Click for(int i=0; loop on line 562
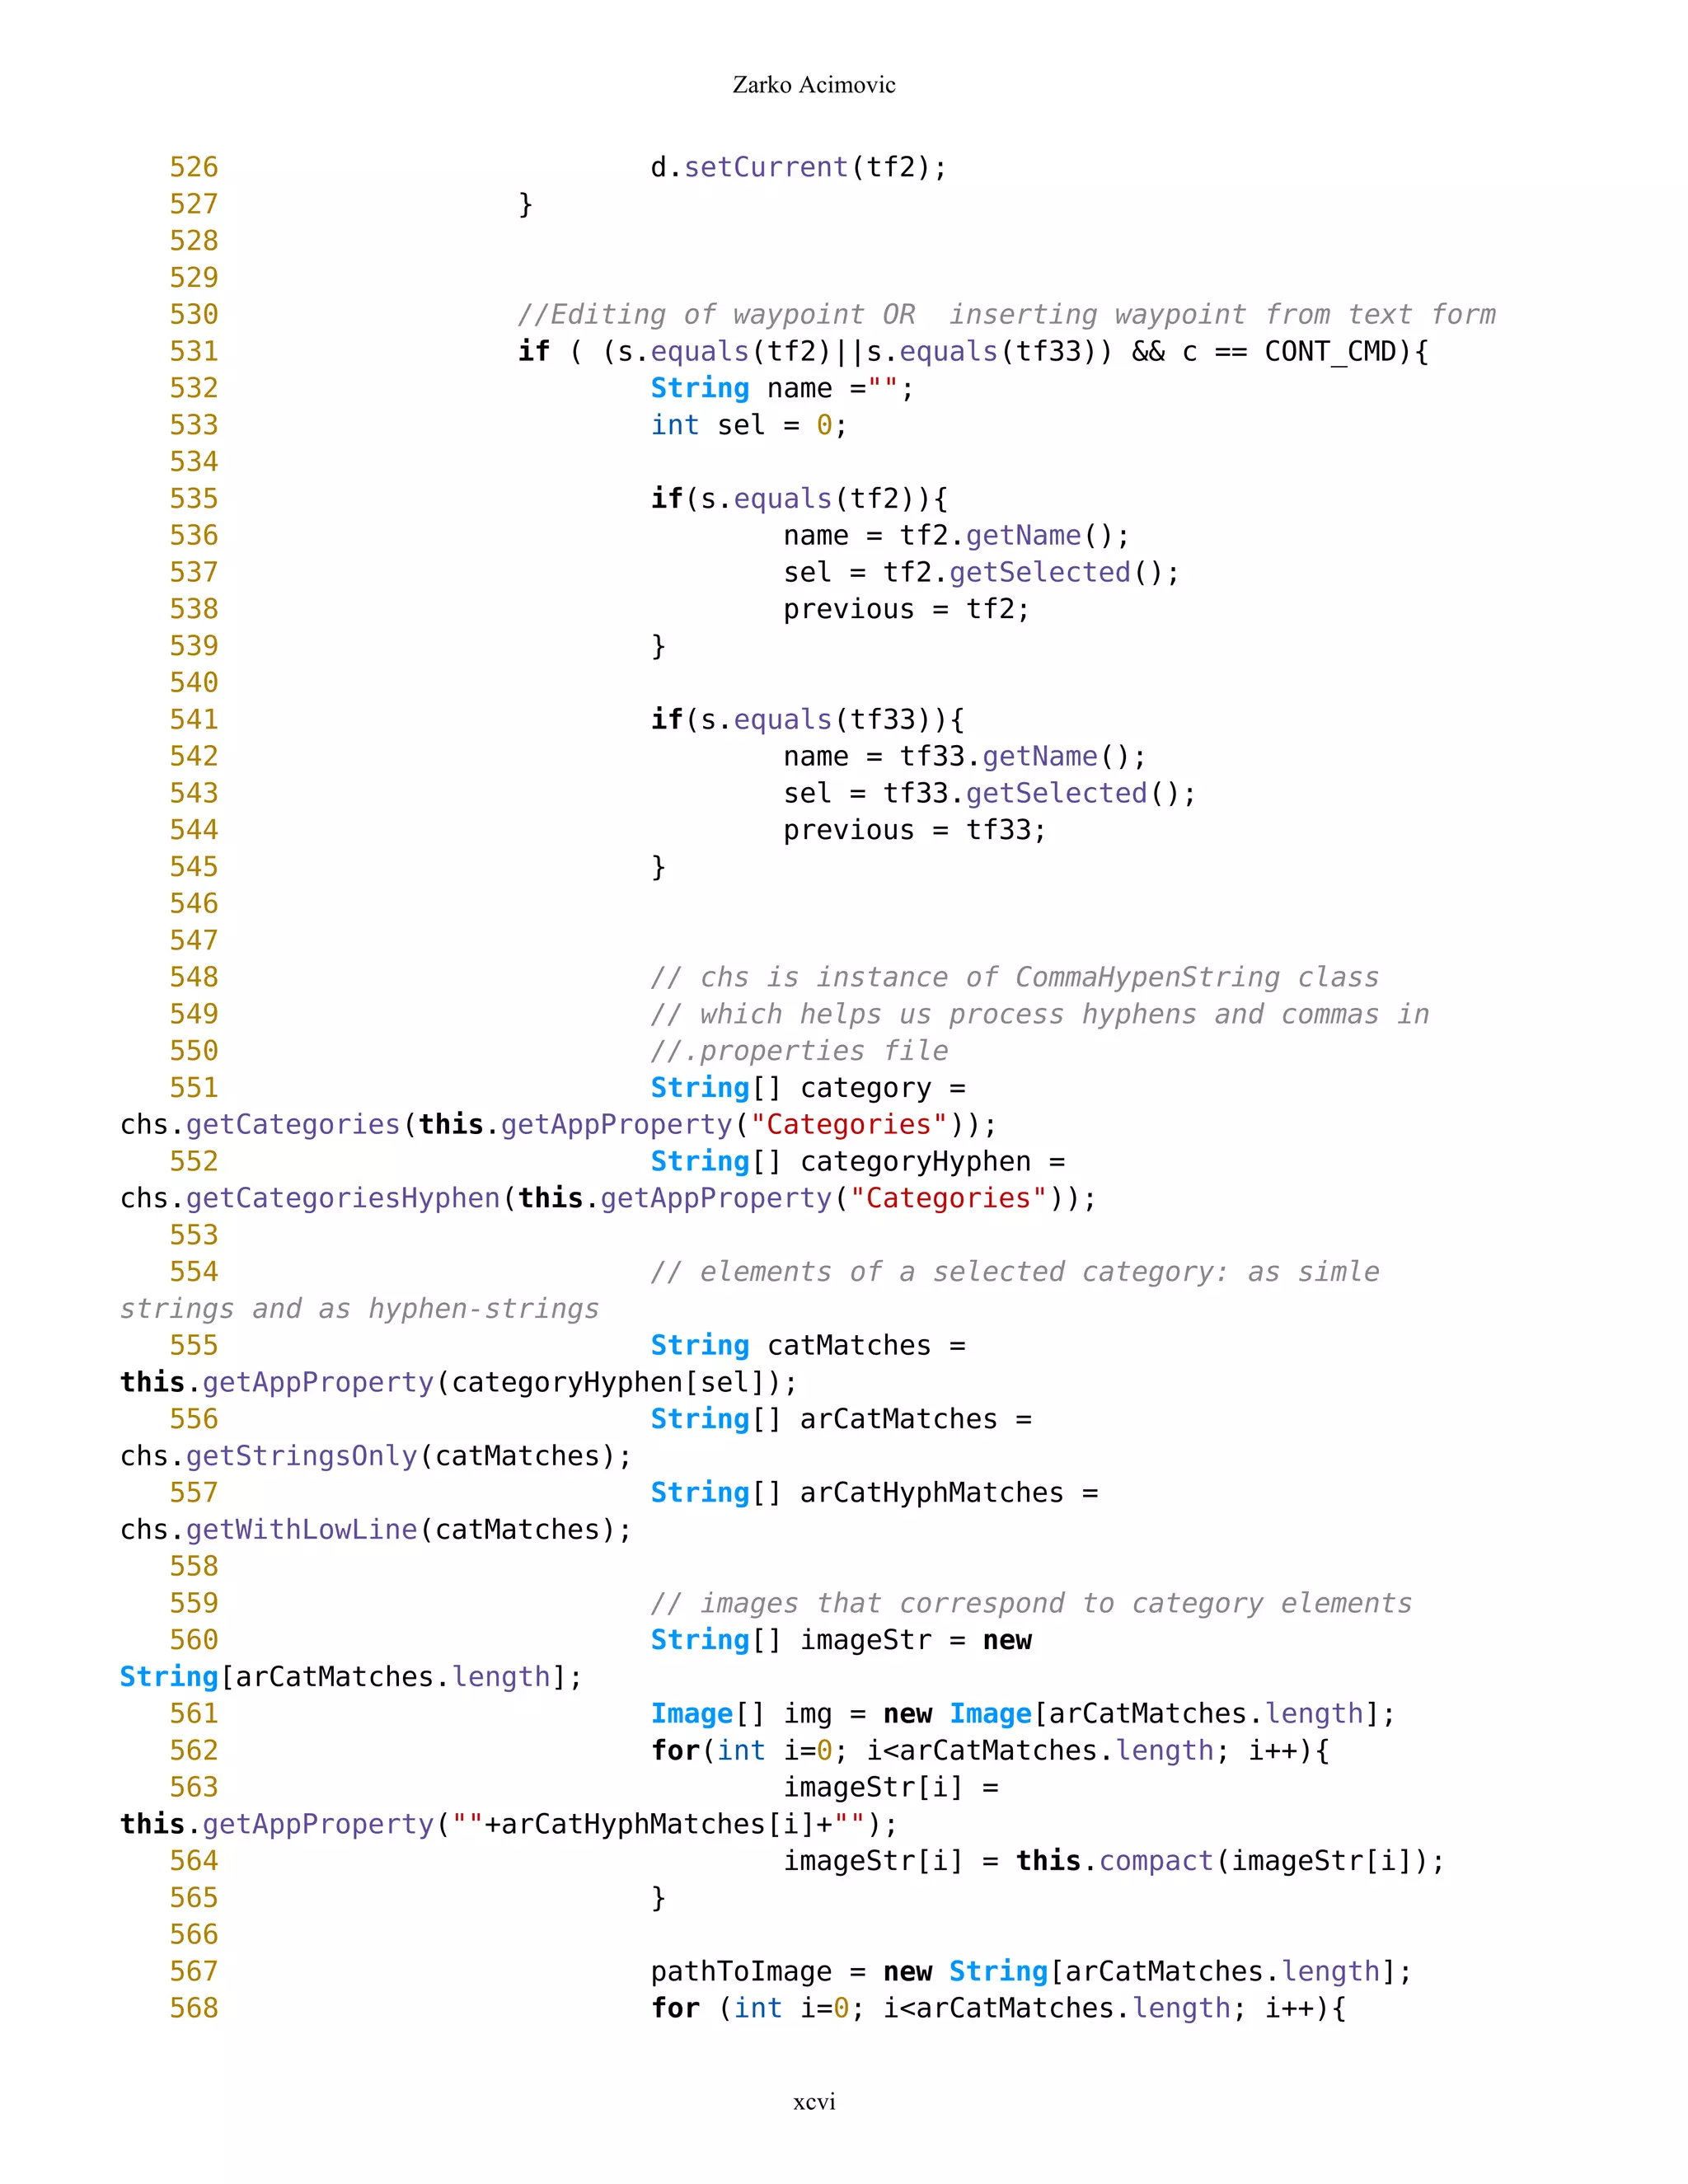This screenshot has height=2184, width=1688. click(990, 1751)
